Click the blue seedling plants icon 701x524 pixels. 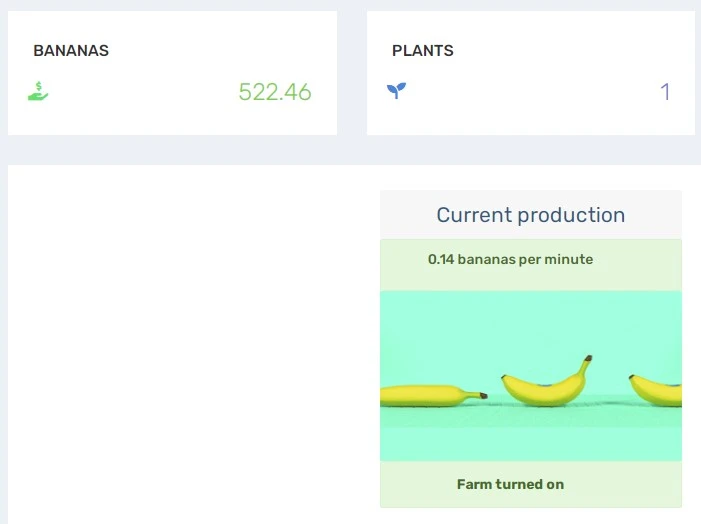396,90
